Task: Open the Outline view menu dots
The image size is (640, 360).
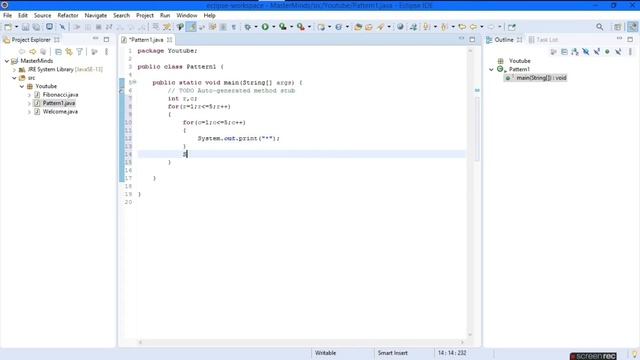Action: (x=630, y=52)
